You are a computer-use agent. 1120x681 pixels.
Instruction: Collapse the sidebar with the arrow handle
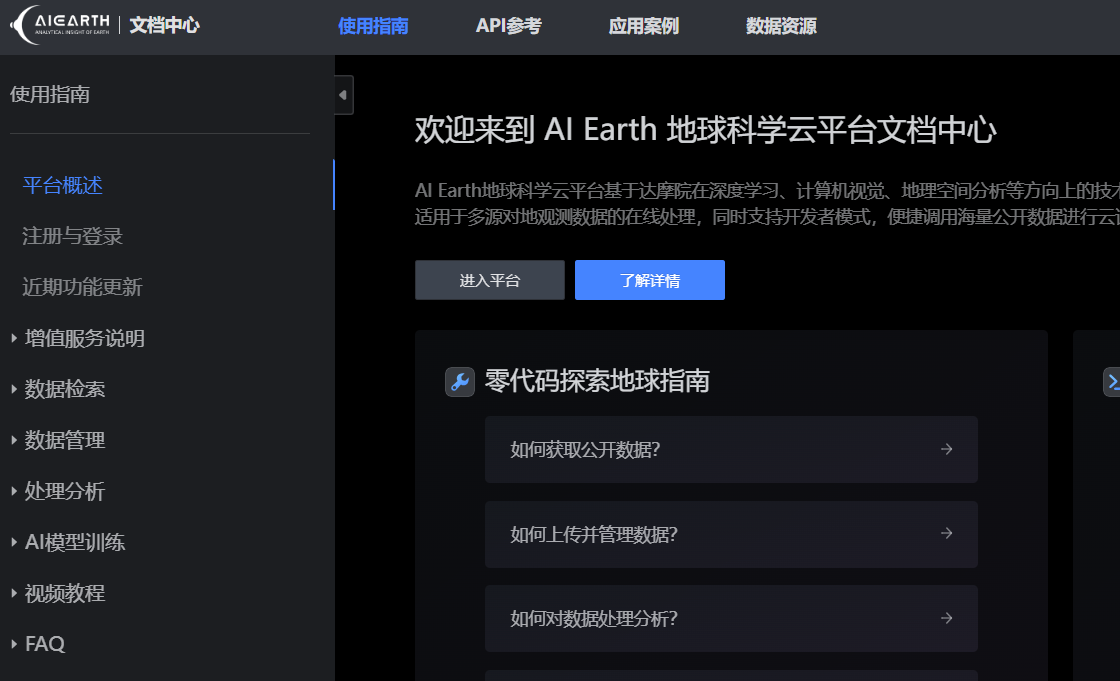(x=344, y=95)
